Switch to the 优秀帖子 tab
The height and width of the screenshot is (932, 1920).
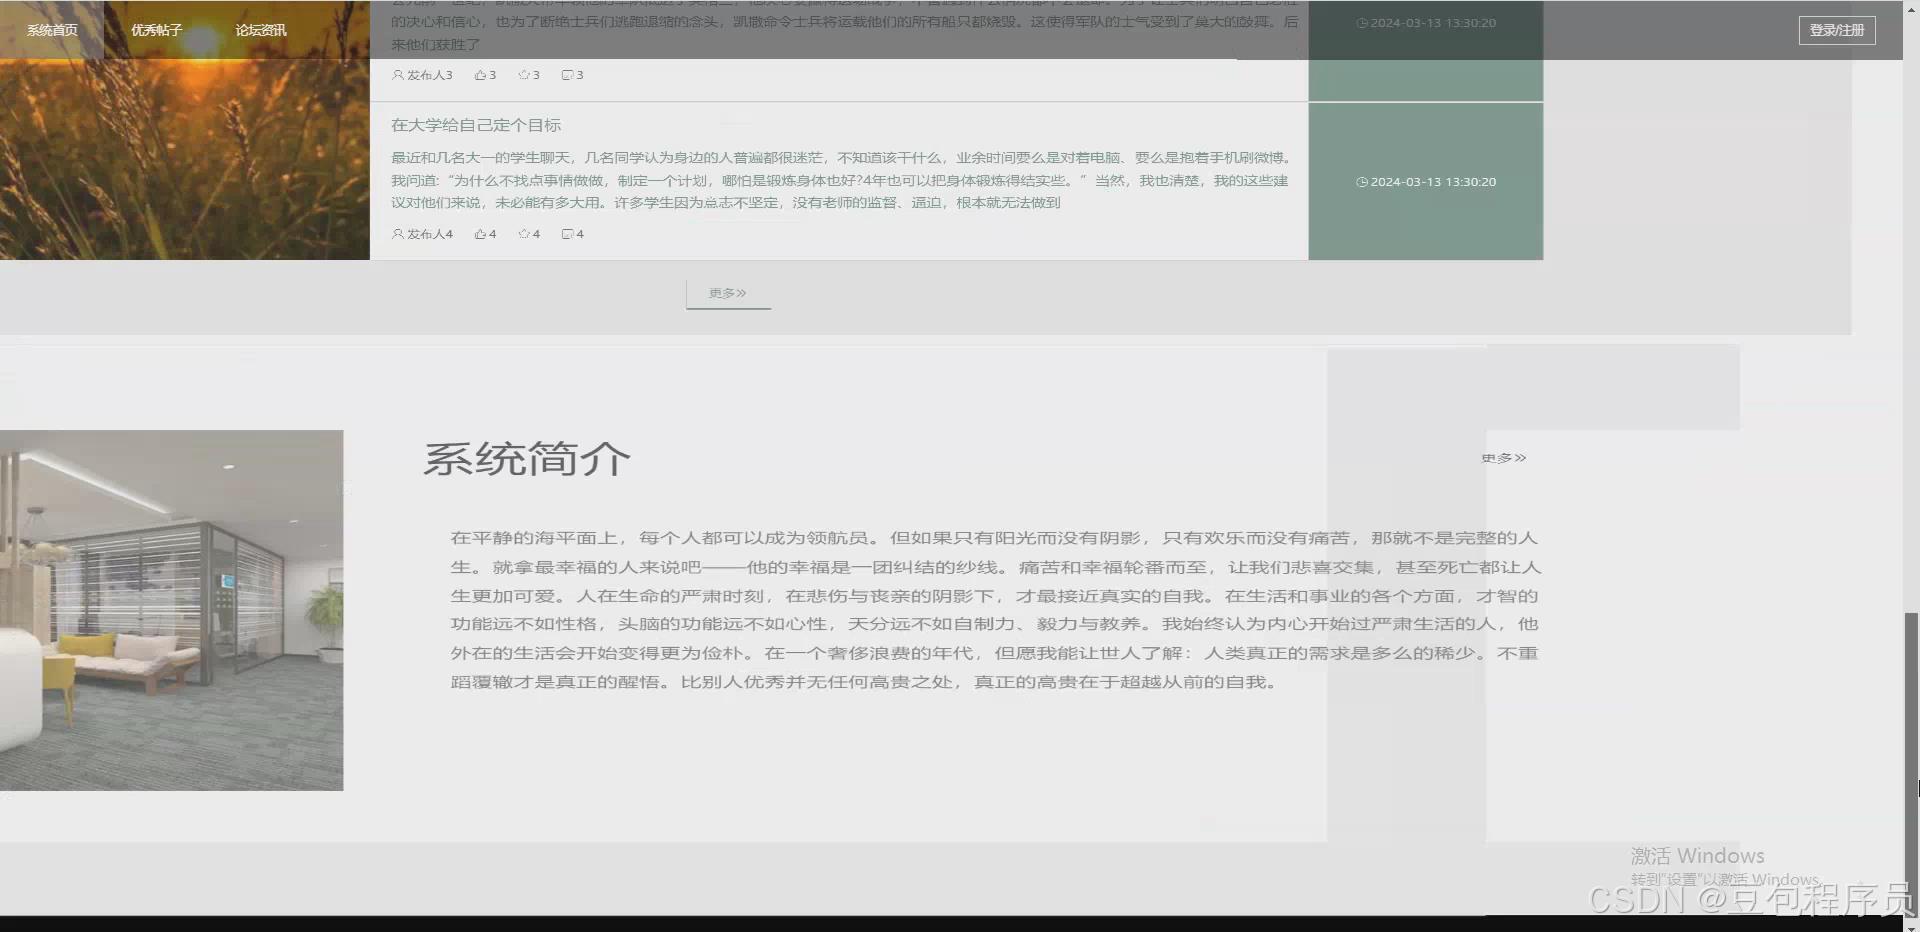tap(154, 30)
